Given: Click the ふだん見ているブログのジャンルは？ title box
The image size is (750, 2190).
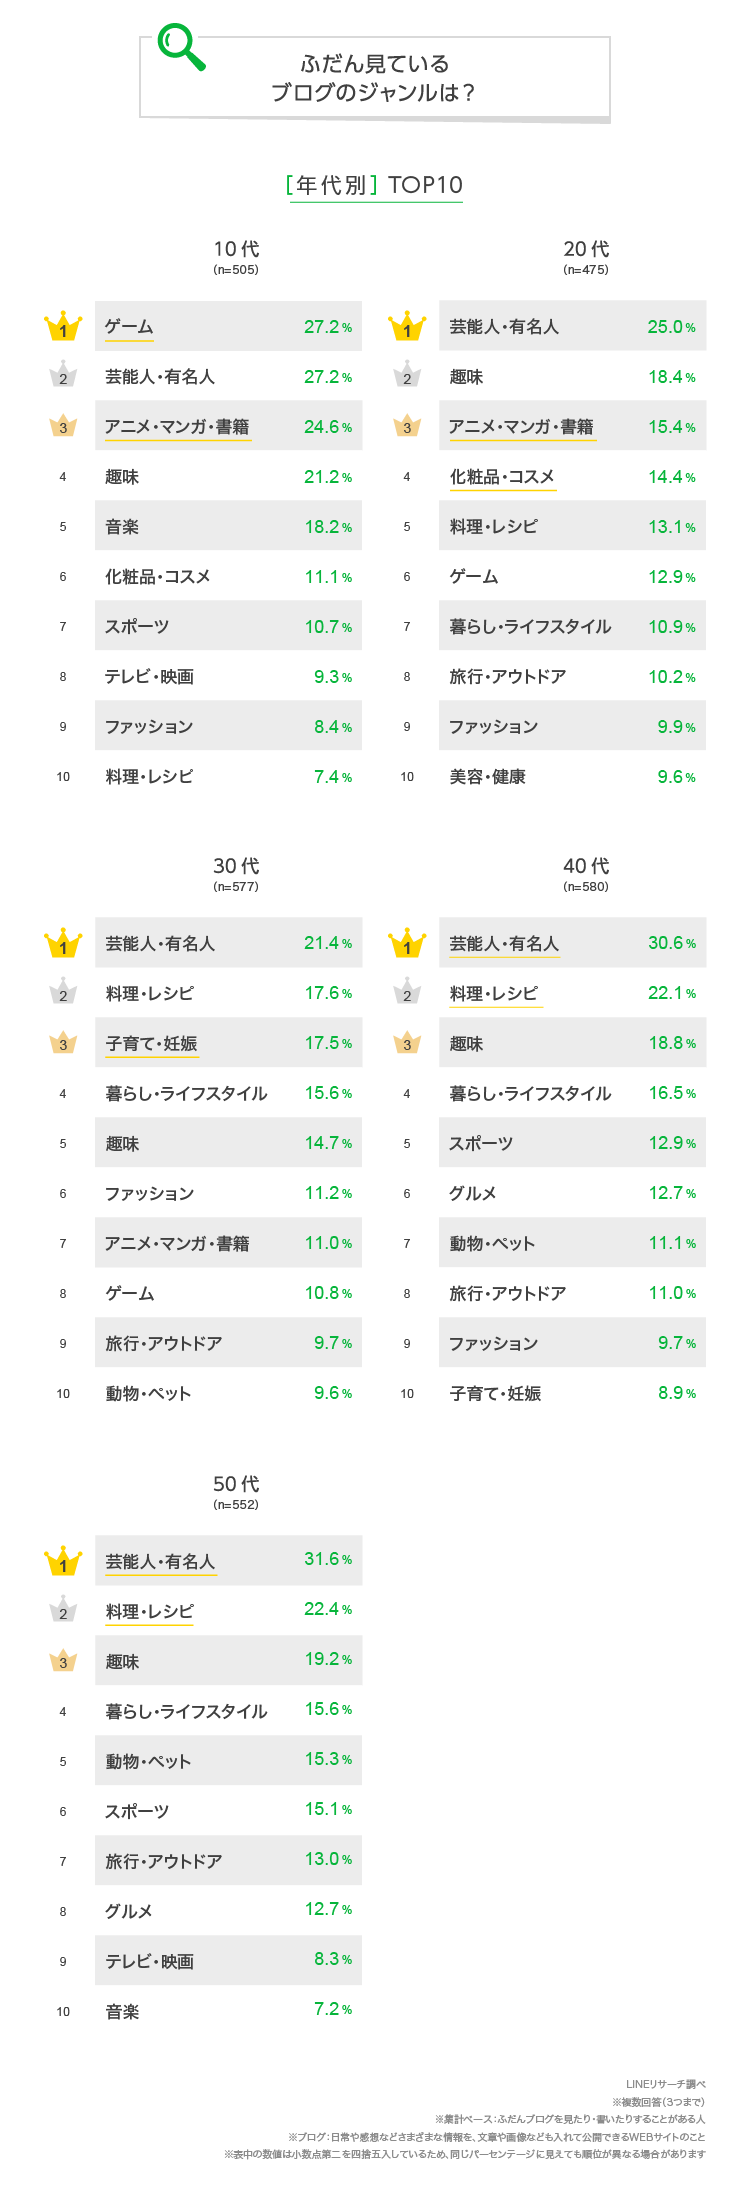Looking at the screenshot, I should tap(375, 78).
